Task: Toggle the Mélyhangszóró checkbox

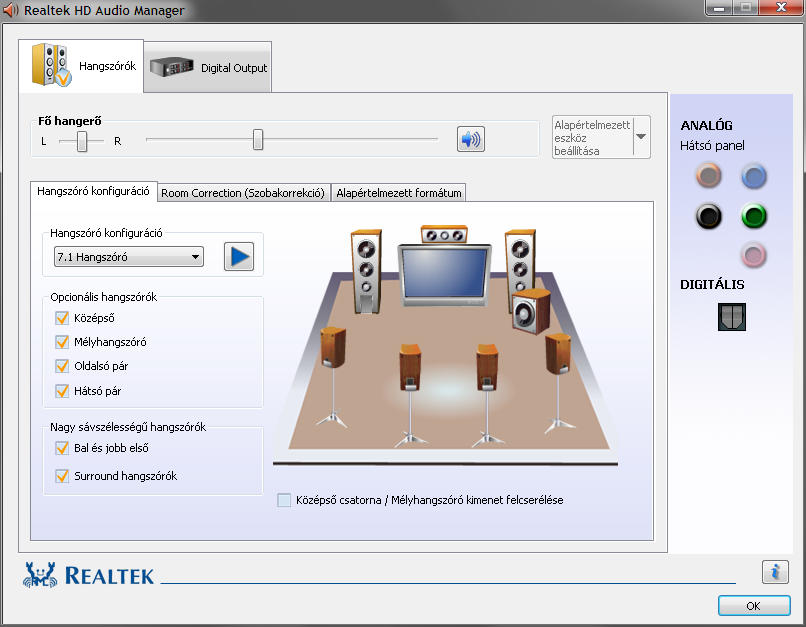Action: tap(62, 342)
